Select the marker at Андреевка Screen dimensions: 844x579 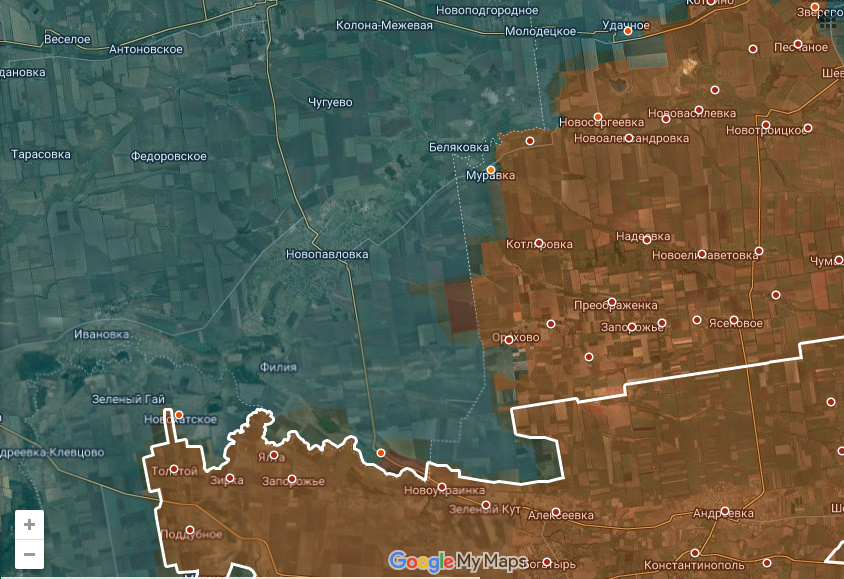pos(724,511)
